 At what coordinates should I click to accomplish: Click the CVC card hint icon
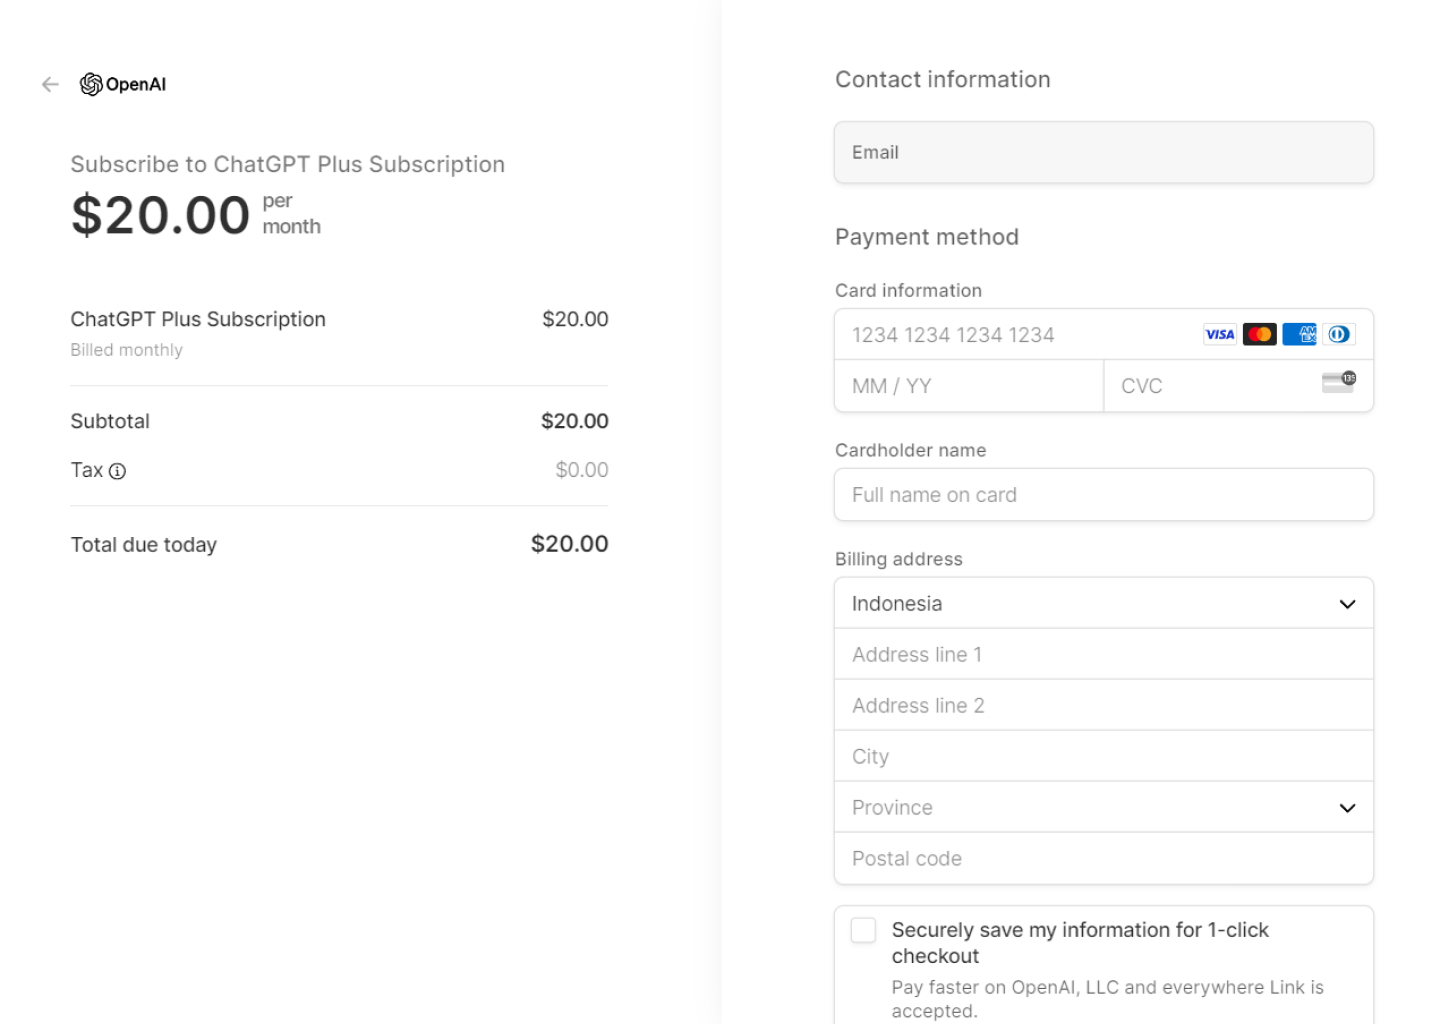point(1338,382)
